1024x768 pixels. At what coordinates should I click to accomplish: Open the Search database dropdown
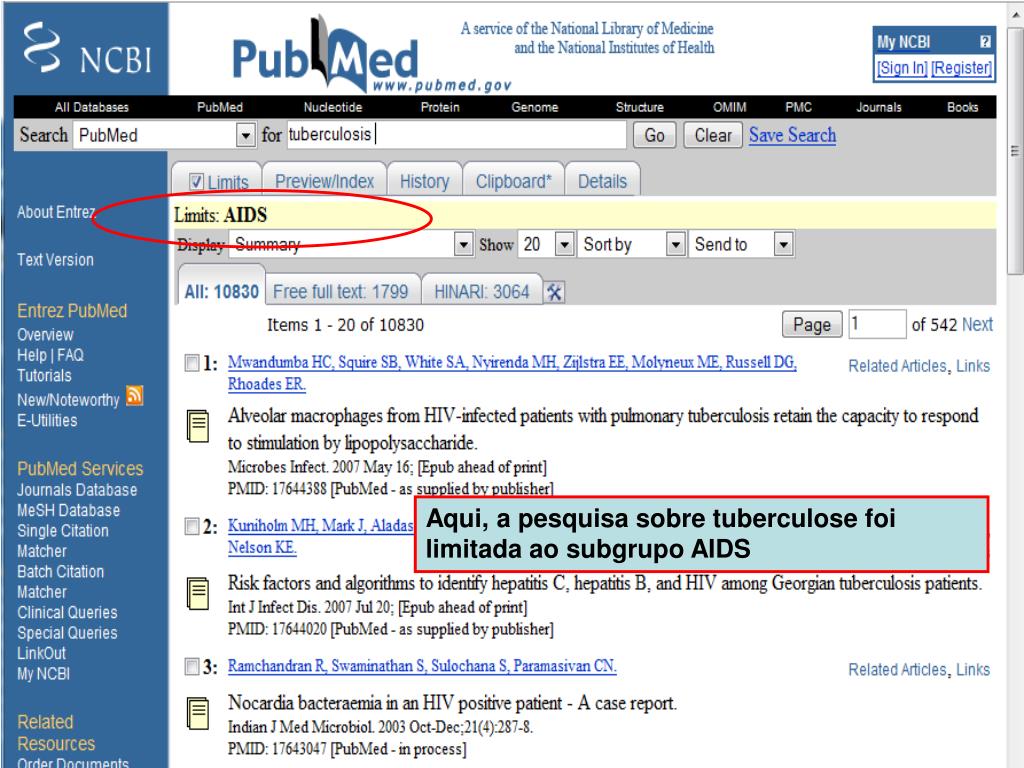click(x=245, y=135)
